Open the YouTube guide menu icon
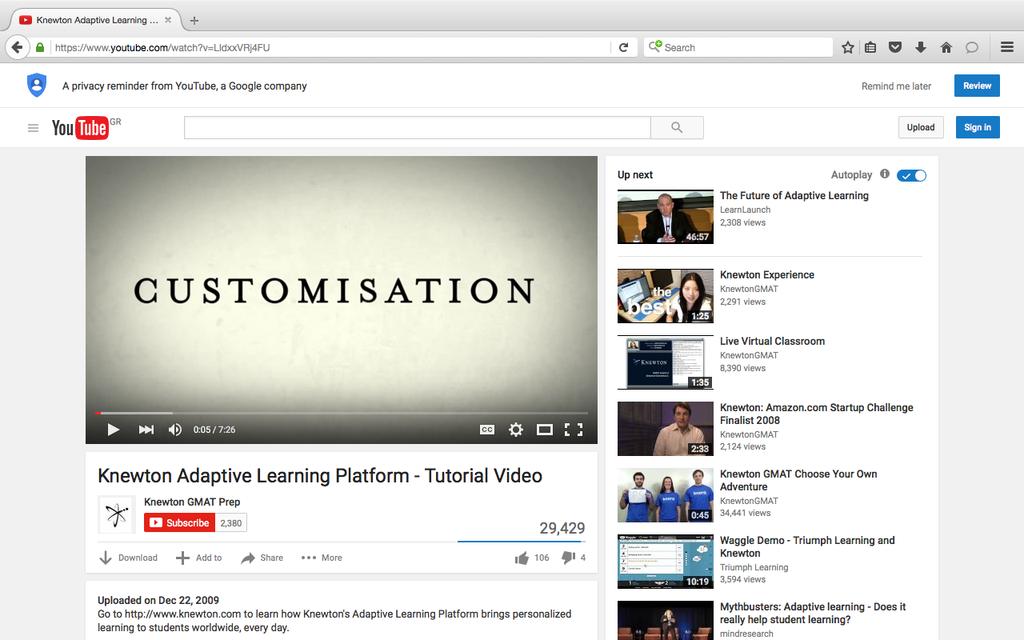This screenshot has width=1024, height=640. [x=33, y=128]
